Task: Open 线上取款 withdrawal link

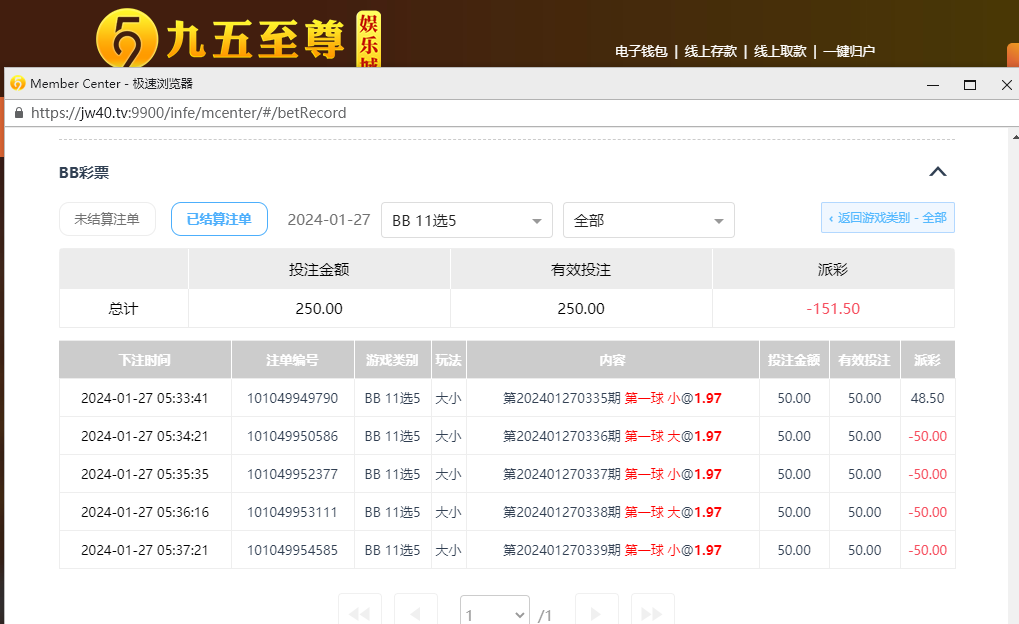Action: tap(779, 51)
